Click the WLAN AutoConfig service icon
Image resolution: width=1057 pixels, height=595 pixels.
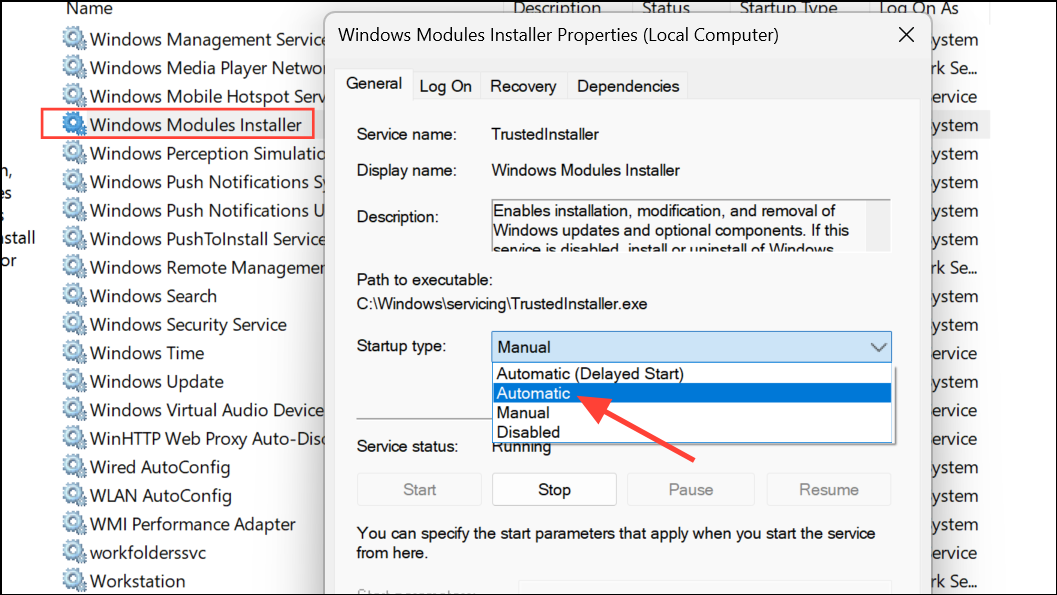(73, 495)
